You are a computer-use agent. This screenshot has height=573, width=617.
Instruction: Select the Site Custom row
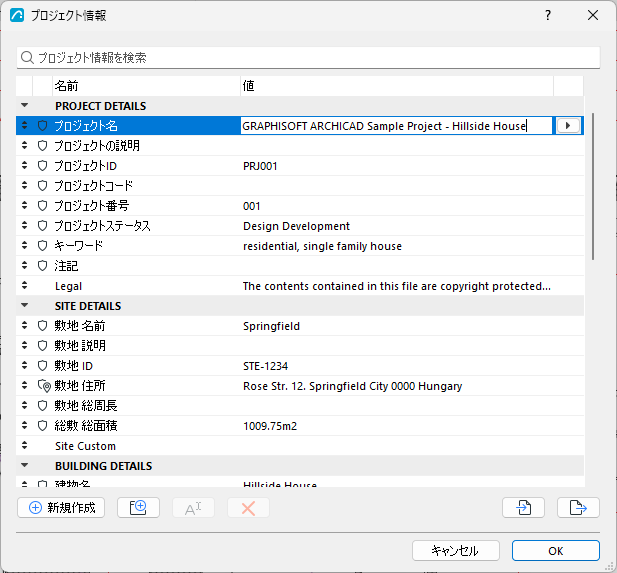tap(300, 445)
